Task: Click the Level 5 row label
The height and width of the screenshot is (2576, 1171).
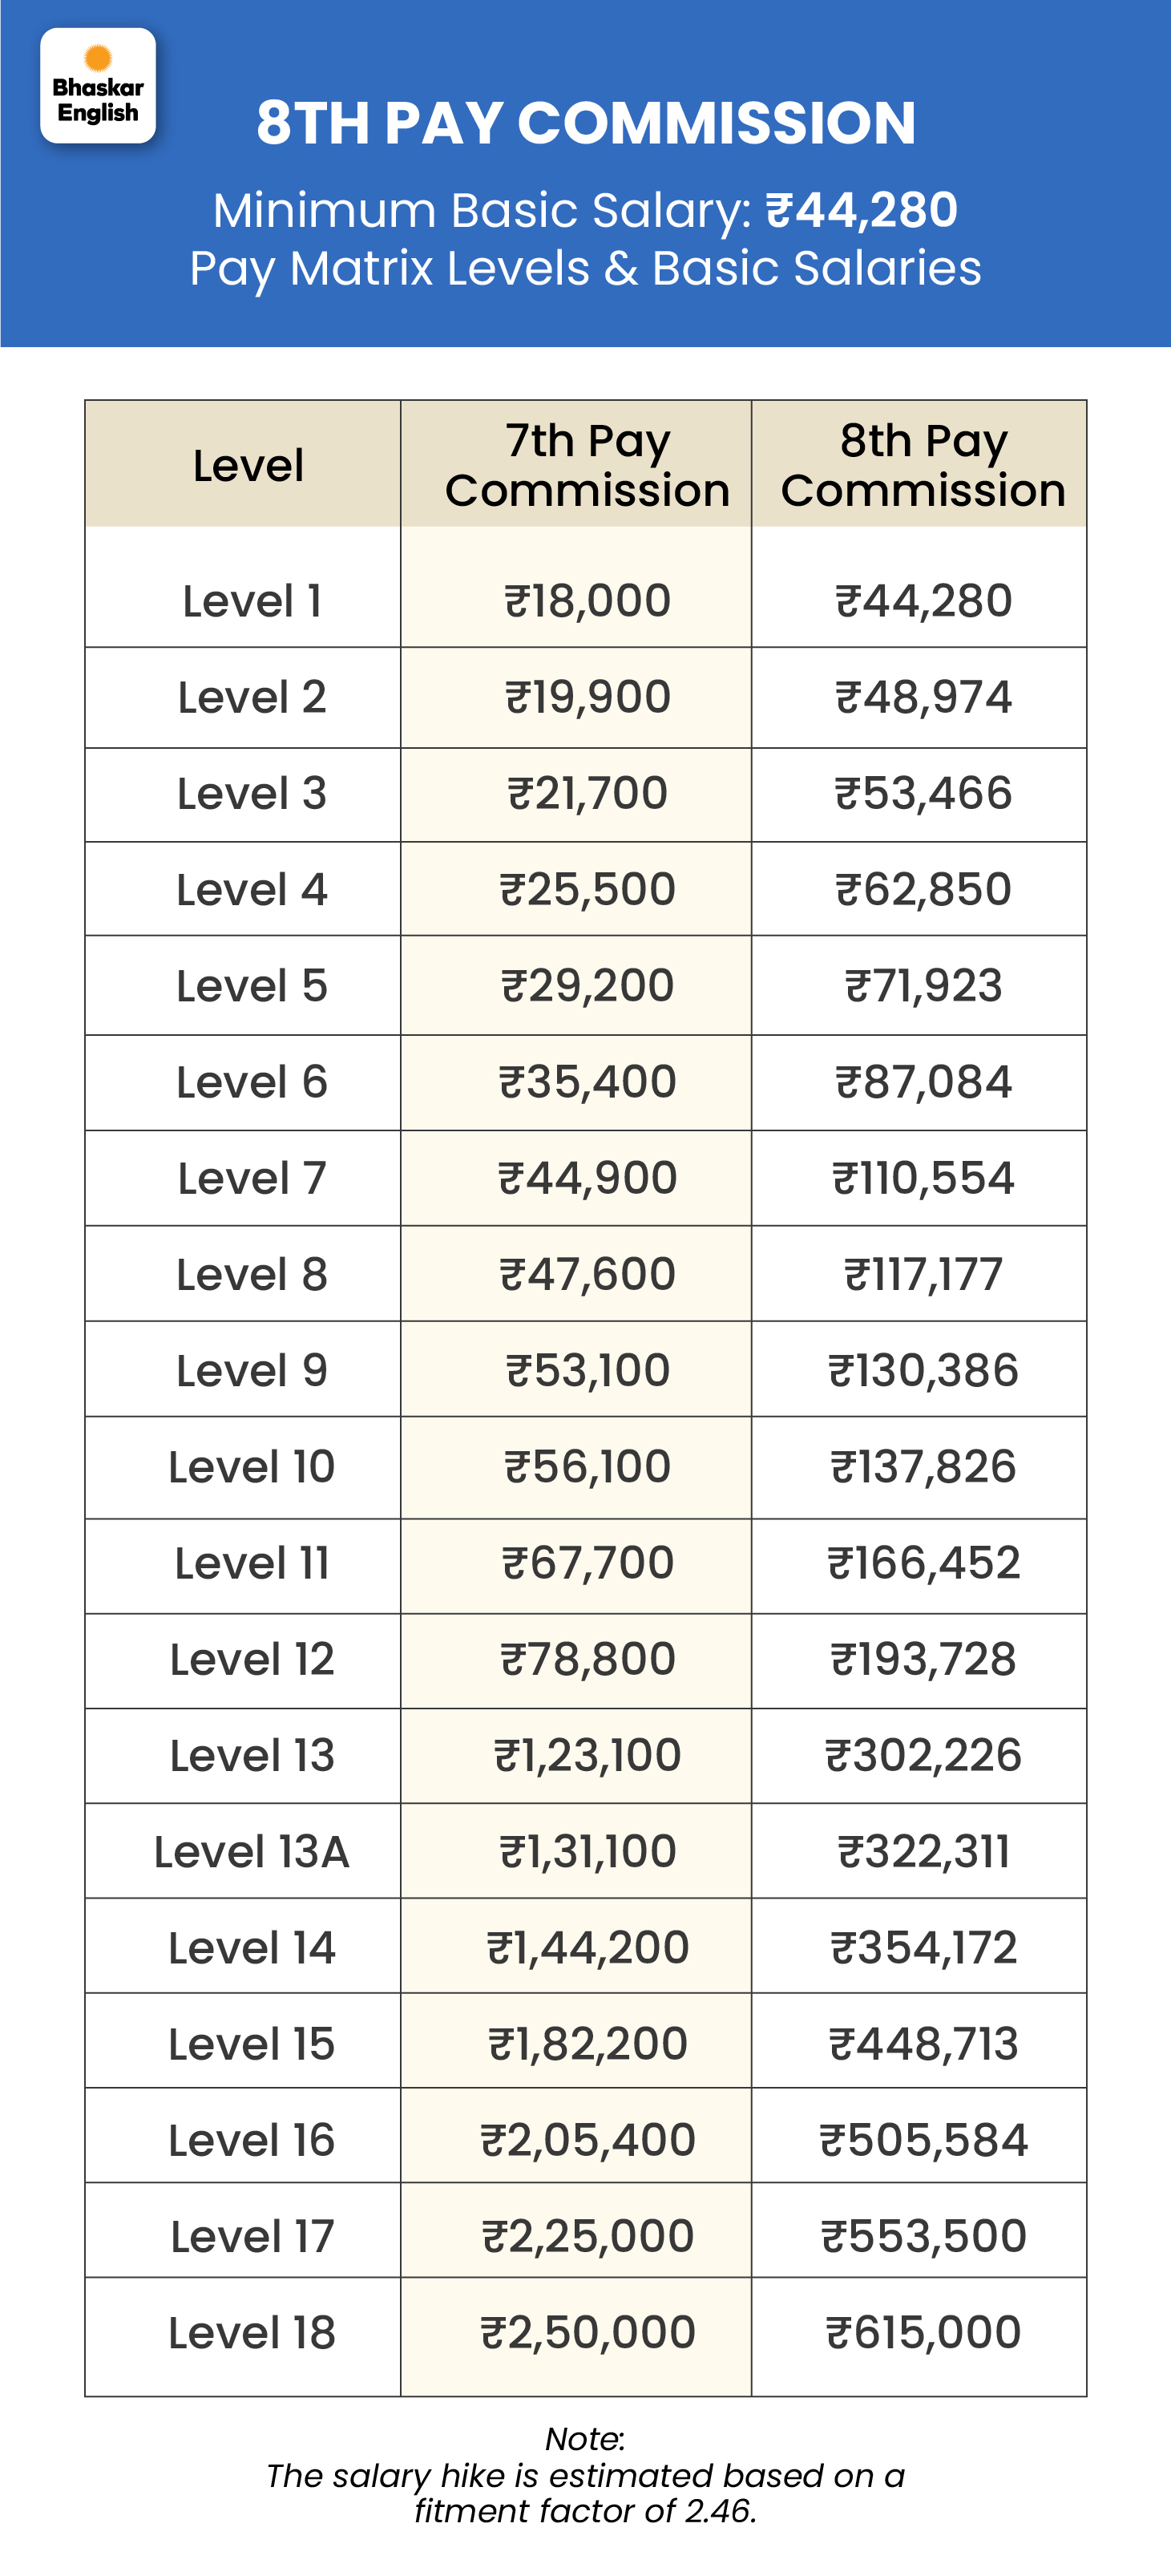Action: [x=252, y=986]
